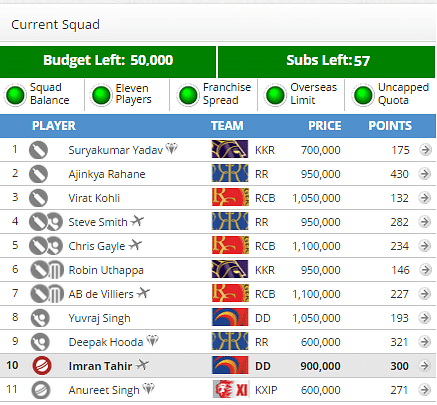437x405 pixels.
Task: Expand Anureet Singh's row arrow
Action: [x=425, y=390]
